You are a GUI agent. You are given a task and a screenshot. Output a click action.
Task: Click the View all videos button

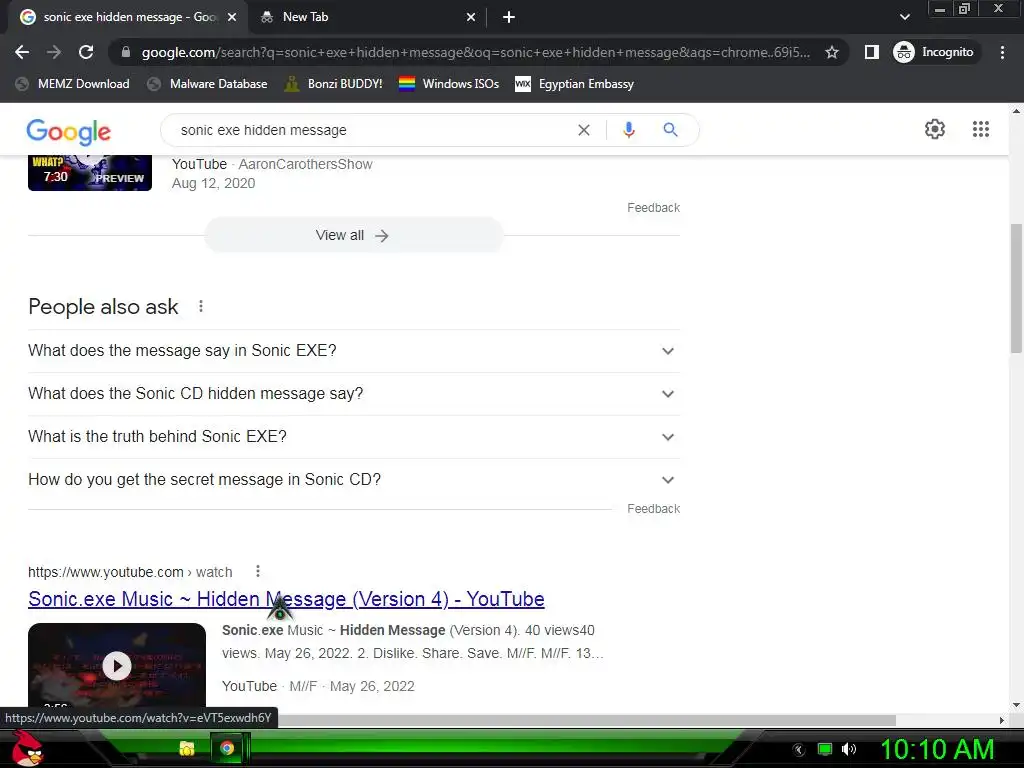click(x=353, y=235)
